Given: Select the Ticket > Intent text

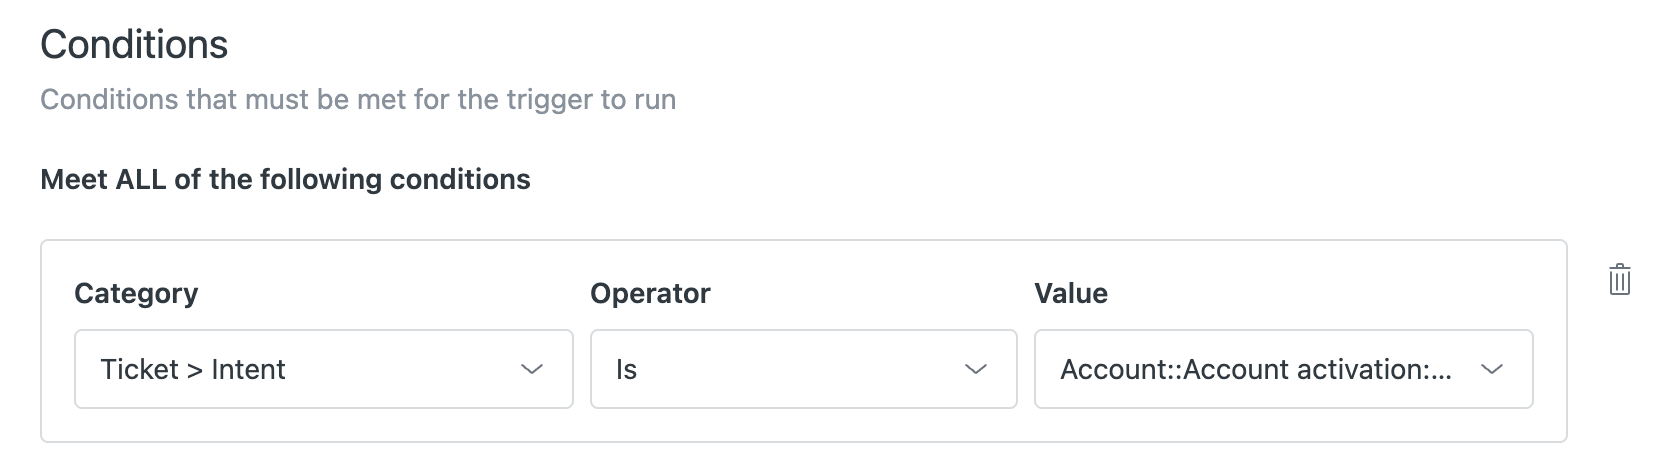Looking at the screenshot, I should [193, 370].
